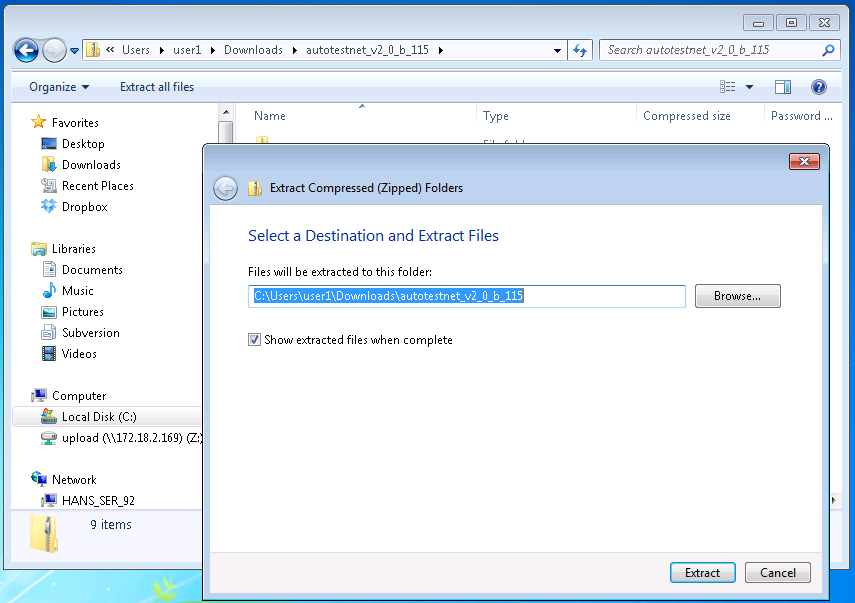Click the Dropbox icon in Favorites
Image resolution: width=855 pixels, height=603 pixels.
coord(49,207)
